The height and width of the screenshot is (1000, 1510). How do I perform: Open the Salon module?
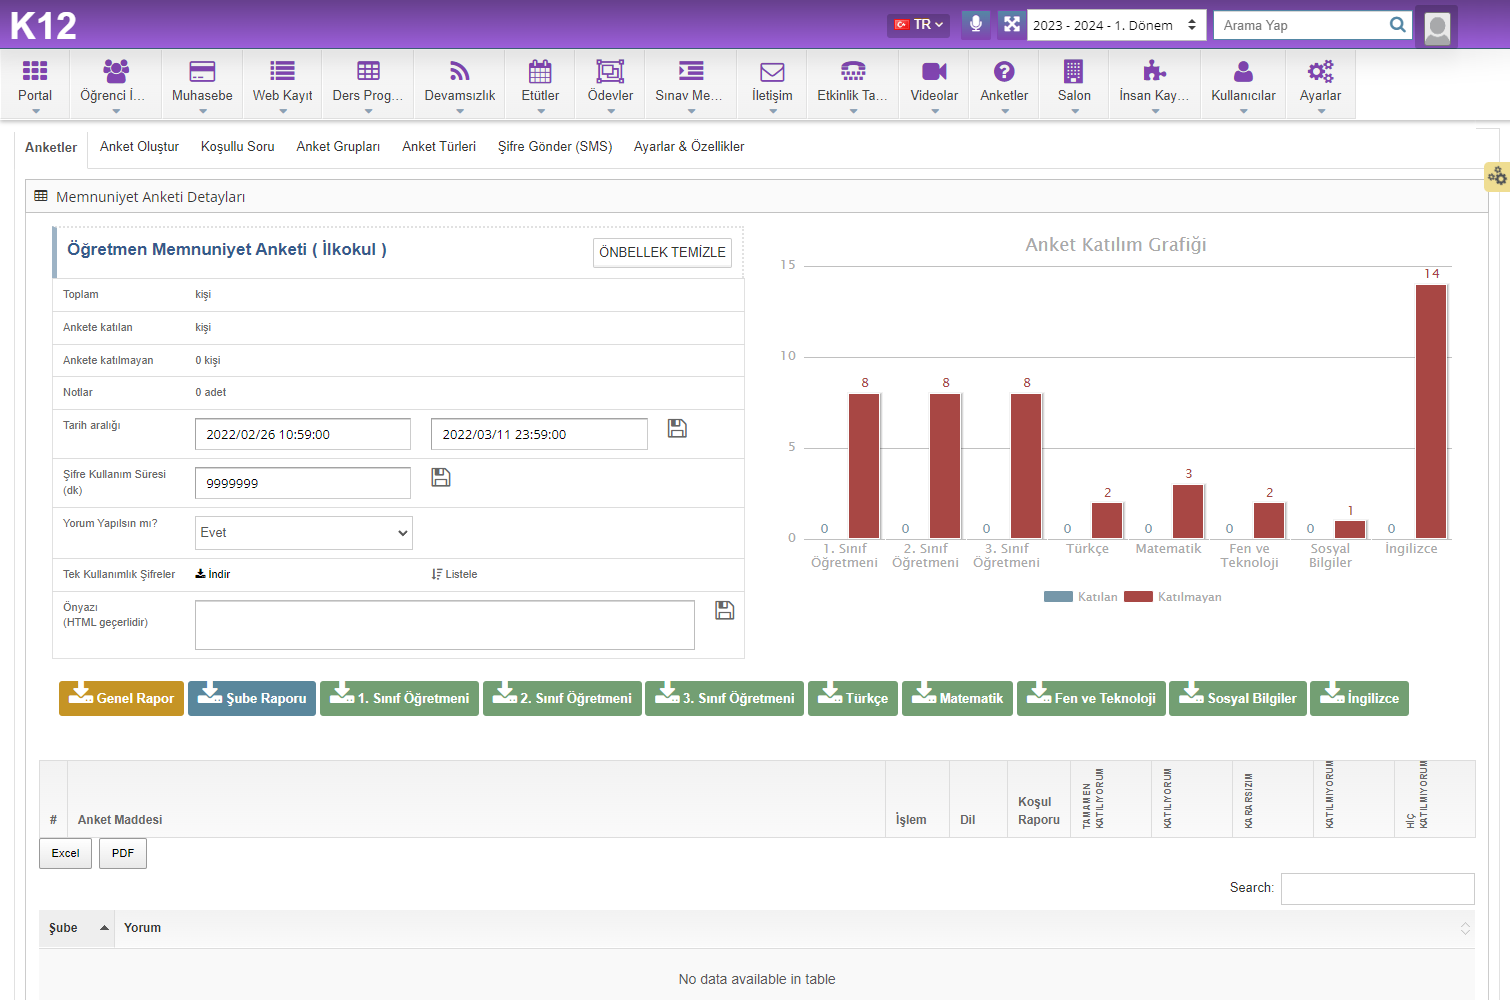coord(1074,83)
